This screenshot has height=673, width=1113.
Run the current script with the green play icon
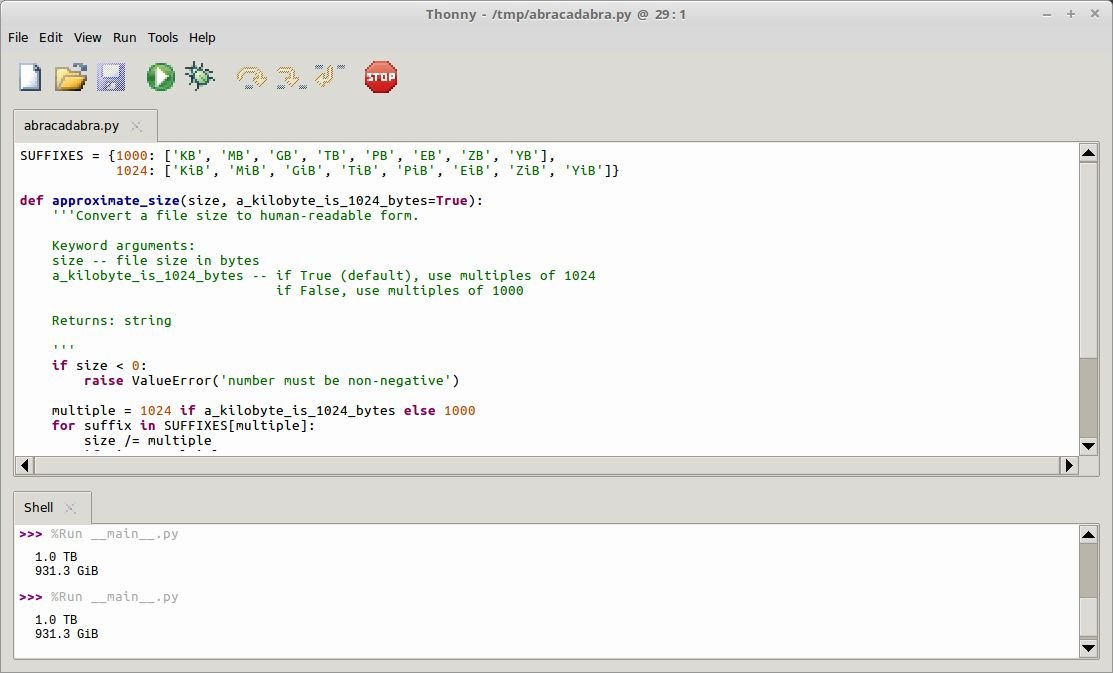(160, 77)
